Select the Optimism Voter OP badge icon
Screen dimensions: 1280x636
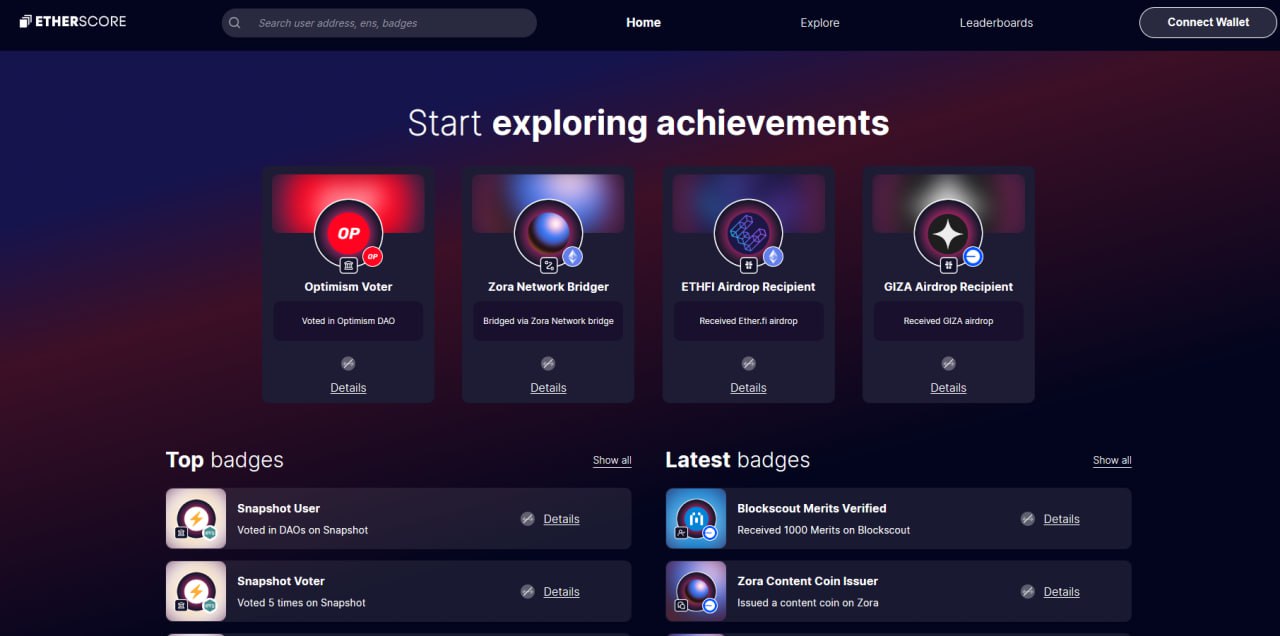pyautogui.click(x=348, y=233)
